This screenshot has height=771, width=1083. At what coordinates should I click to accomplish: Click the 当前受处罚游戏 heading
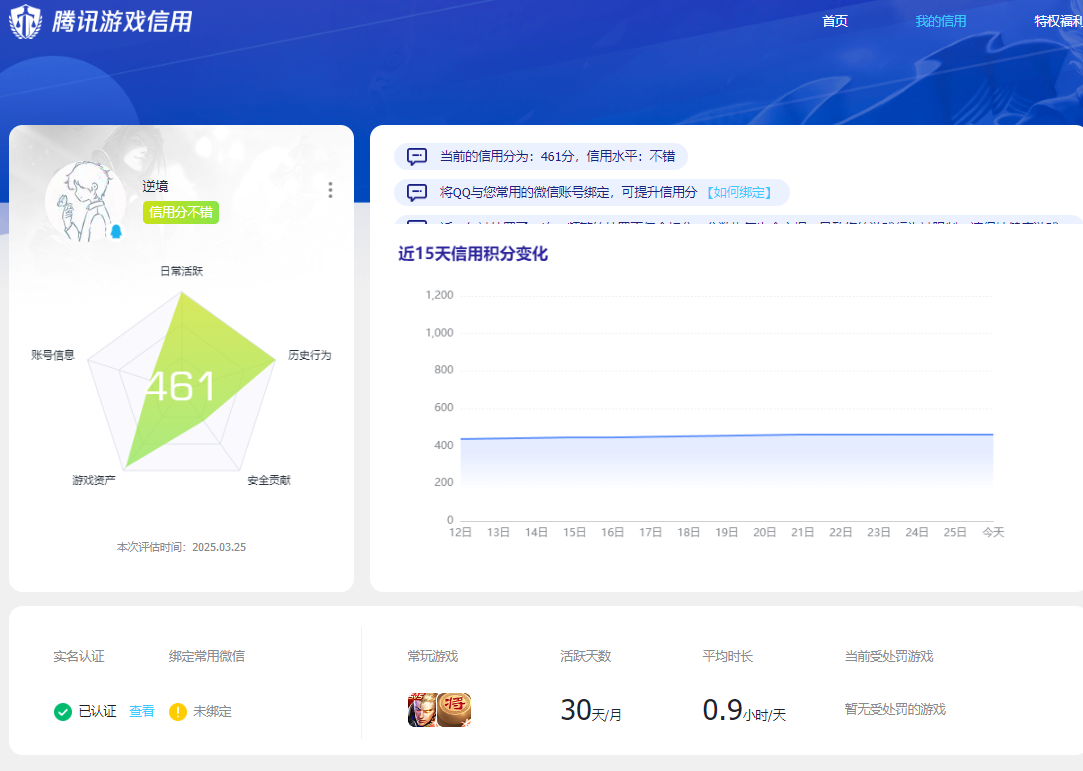(889, 656)
